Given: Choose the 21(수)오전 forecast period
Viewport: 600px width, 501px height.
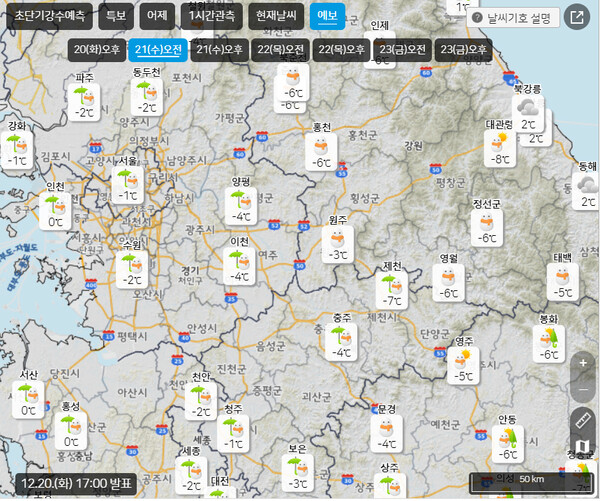Looking at the screenshot, I should pos(158,50).
